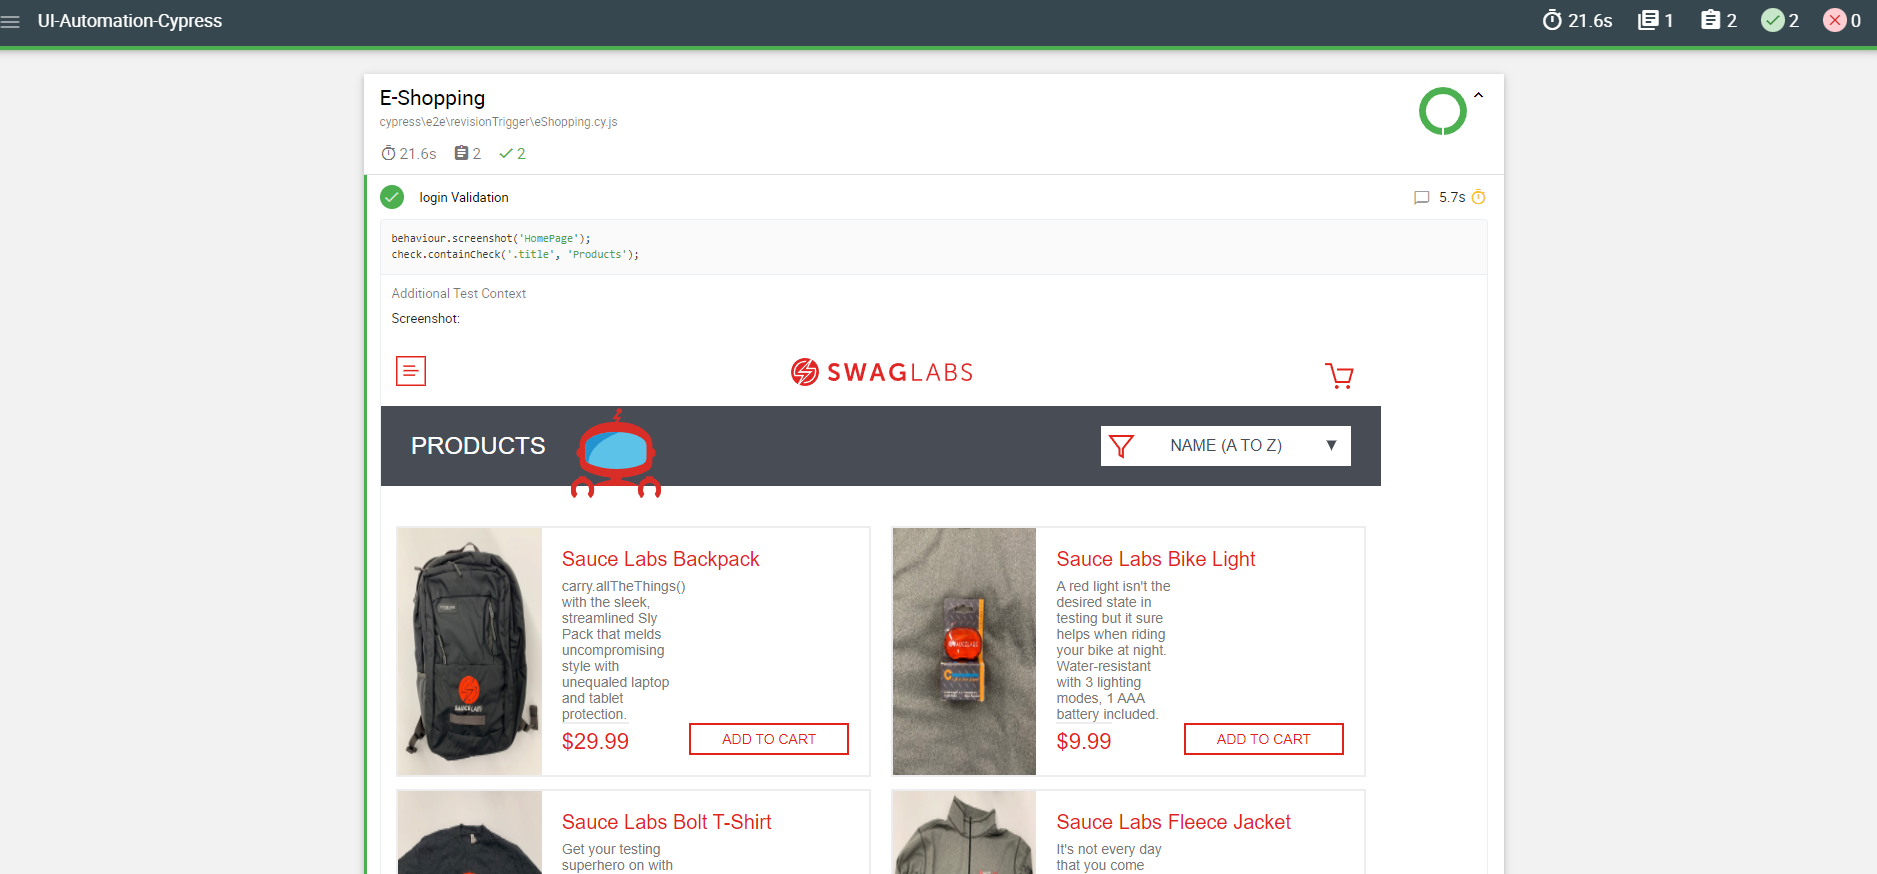Collapse the E-Shopping suite chevron
The image size is (1877, 874).
point(1478,96)
